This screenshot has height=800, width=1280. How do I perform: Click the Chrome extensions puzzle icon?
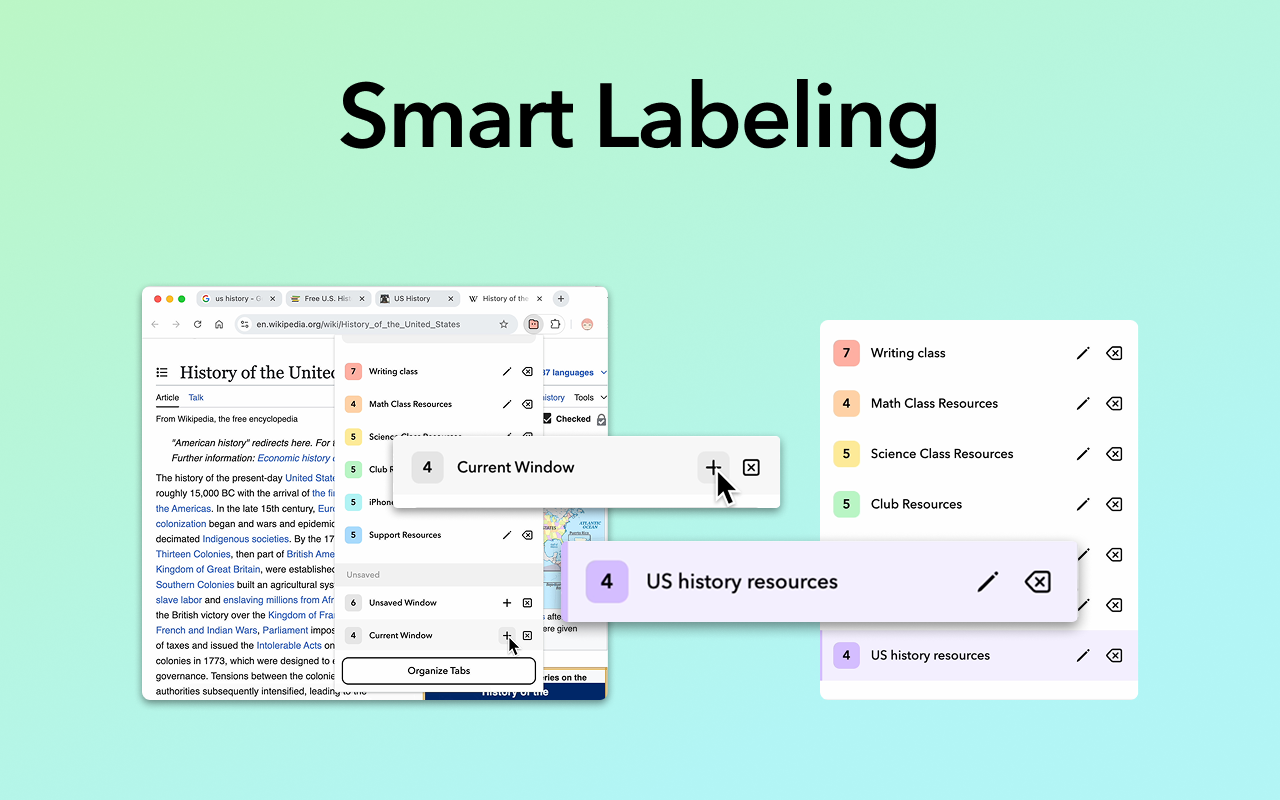pos(556,324)
